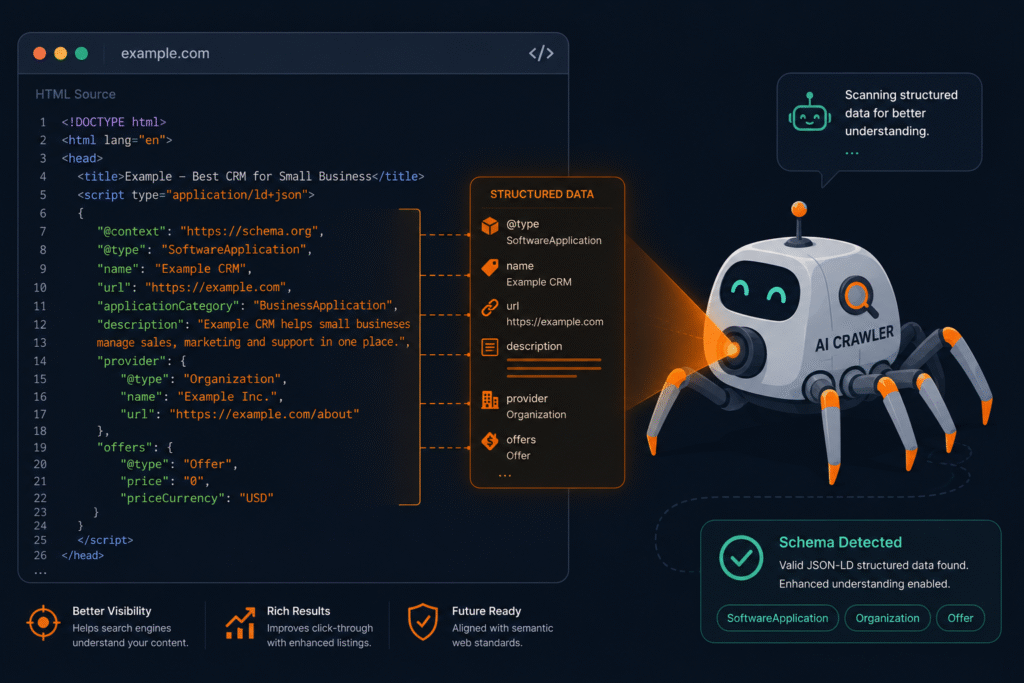
Task: Click the script type application/ld+json line
Action: tap(196, 195)
